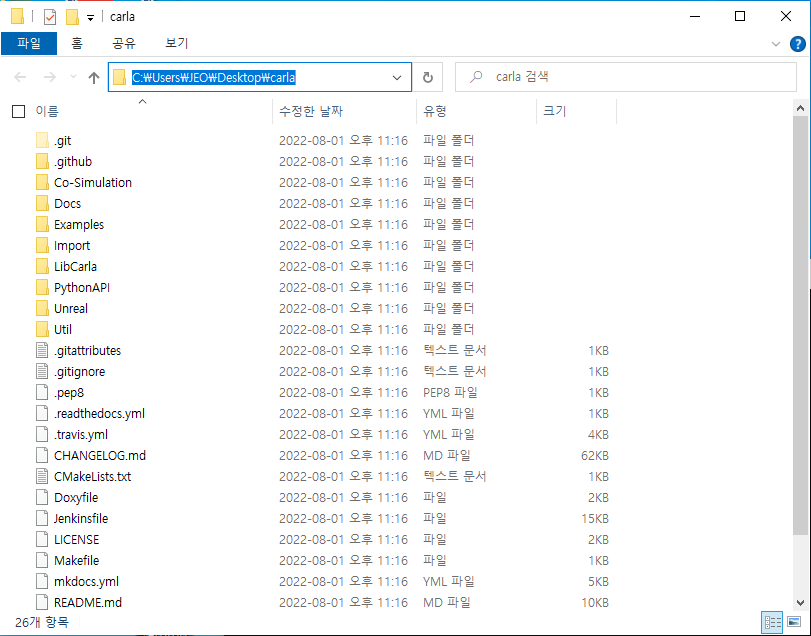Click the 15KB size of Jenkinsfile
Screen dimensions: 811x636
(595, 519)
